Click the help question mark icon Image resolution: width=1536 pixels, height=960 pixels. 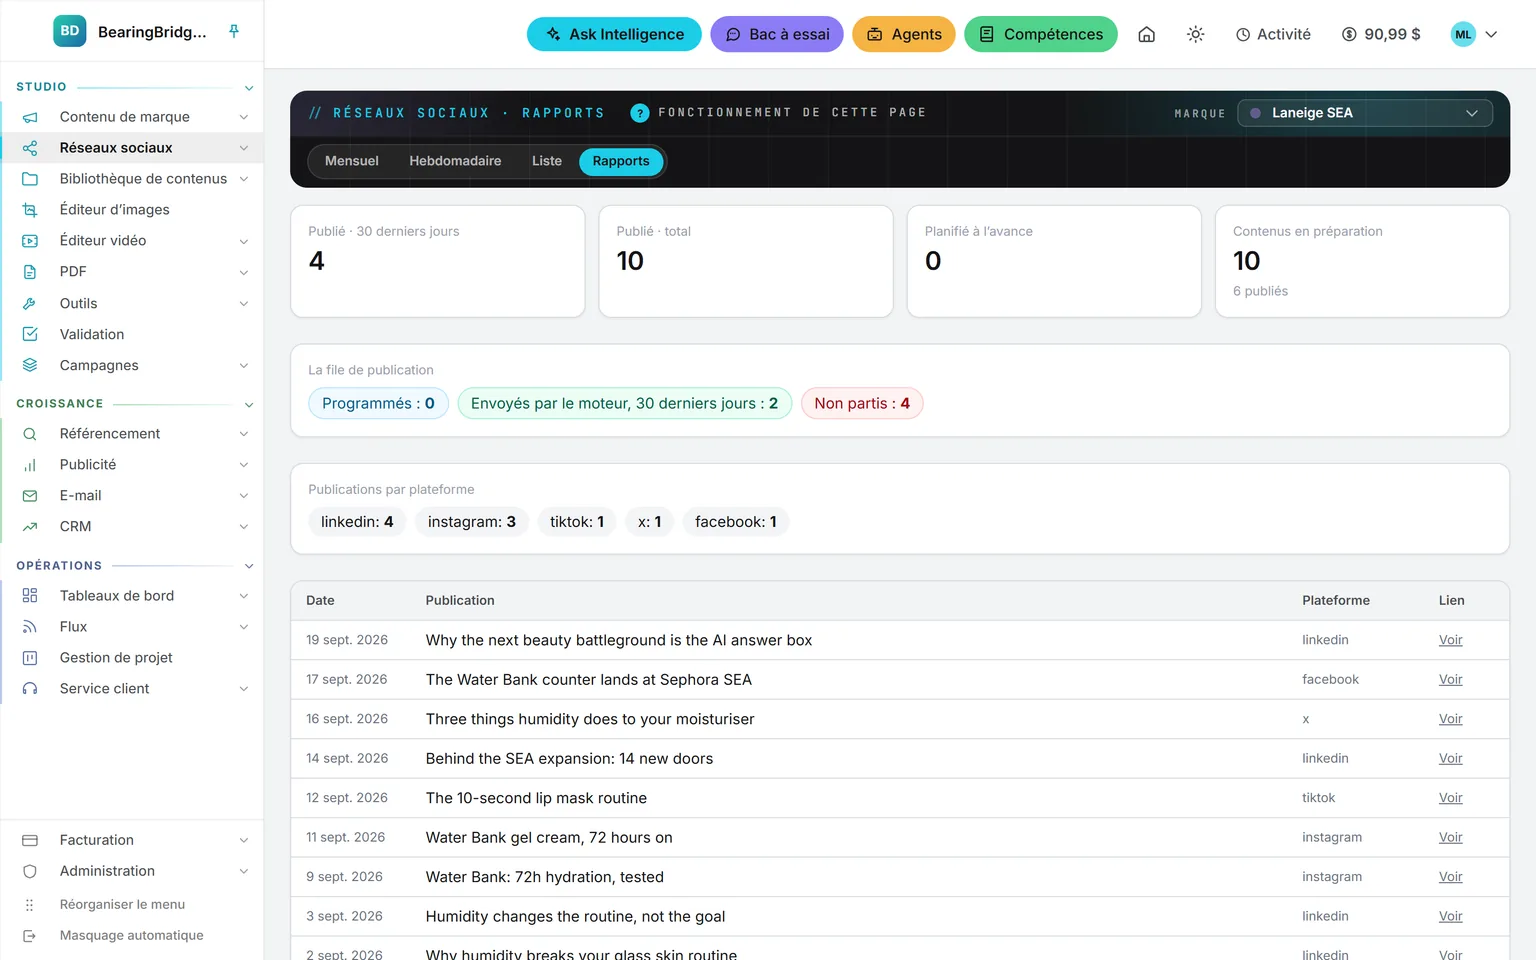[x=640, y=113]
